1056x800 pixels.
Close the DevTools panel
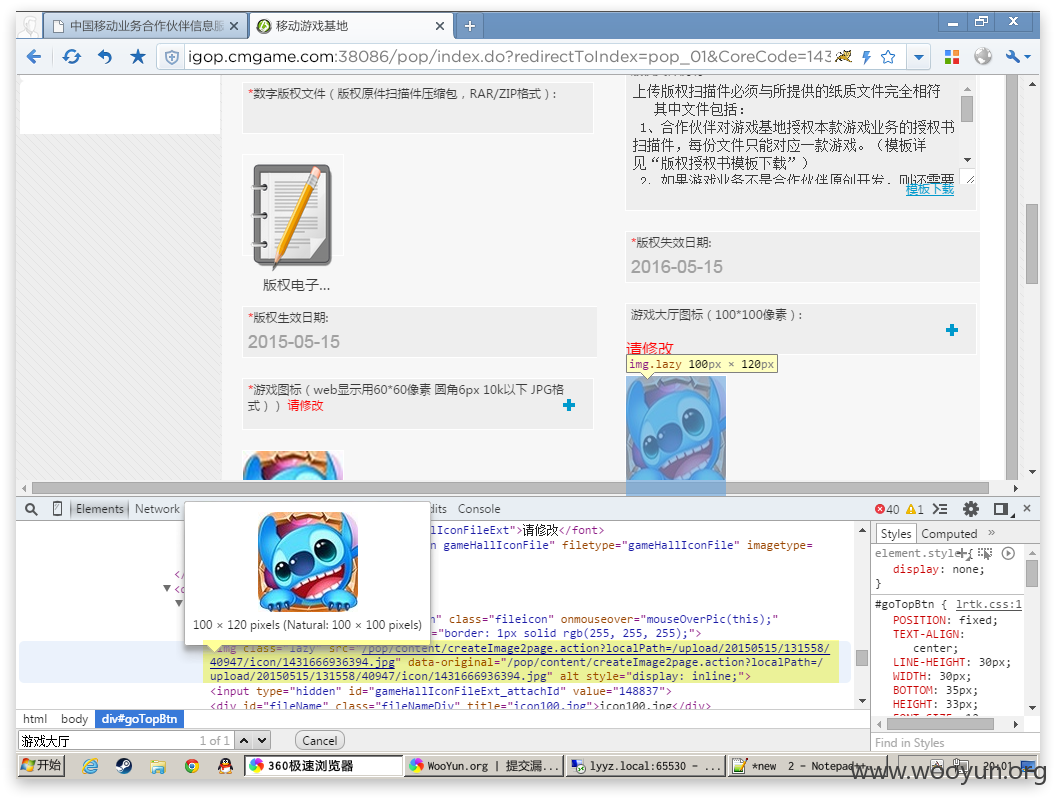click(x=1027, y=508)
